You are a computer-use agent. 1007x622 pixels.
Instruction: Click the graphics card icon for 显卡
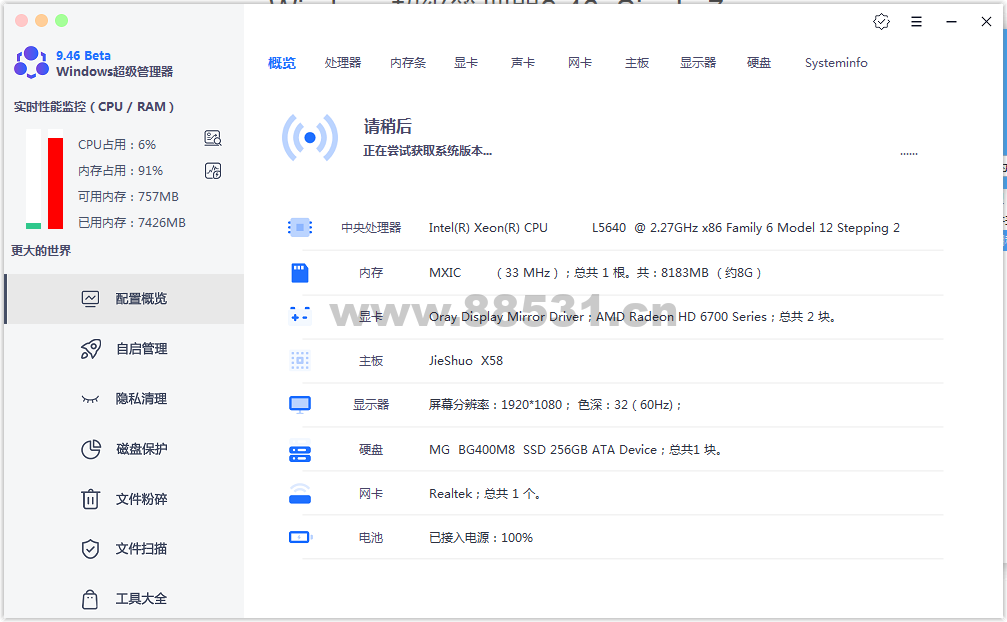point(300,315)
